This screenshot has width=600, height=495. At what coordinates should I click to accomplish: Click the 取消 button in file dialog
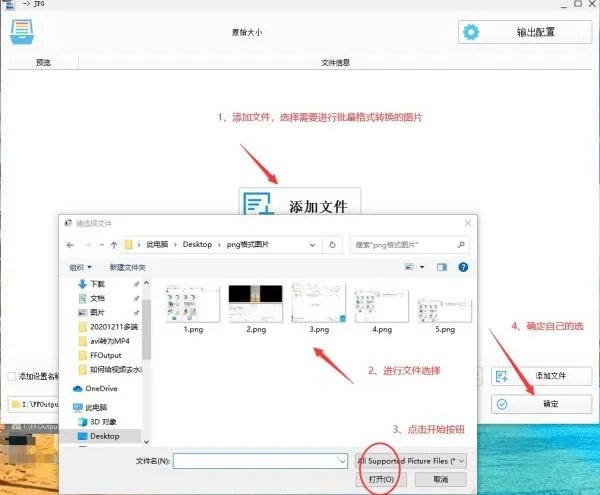point(440,479)
